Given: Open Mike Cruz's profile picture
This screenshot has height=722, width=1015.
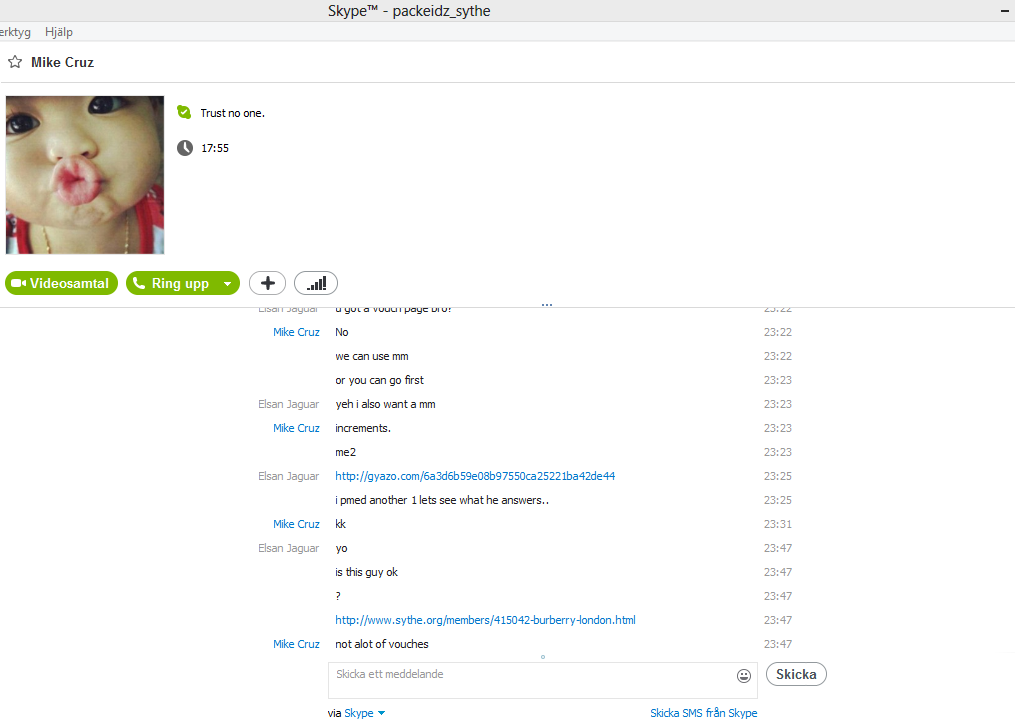Looking at the screenshot, I should (x=85, y=175).
